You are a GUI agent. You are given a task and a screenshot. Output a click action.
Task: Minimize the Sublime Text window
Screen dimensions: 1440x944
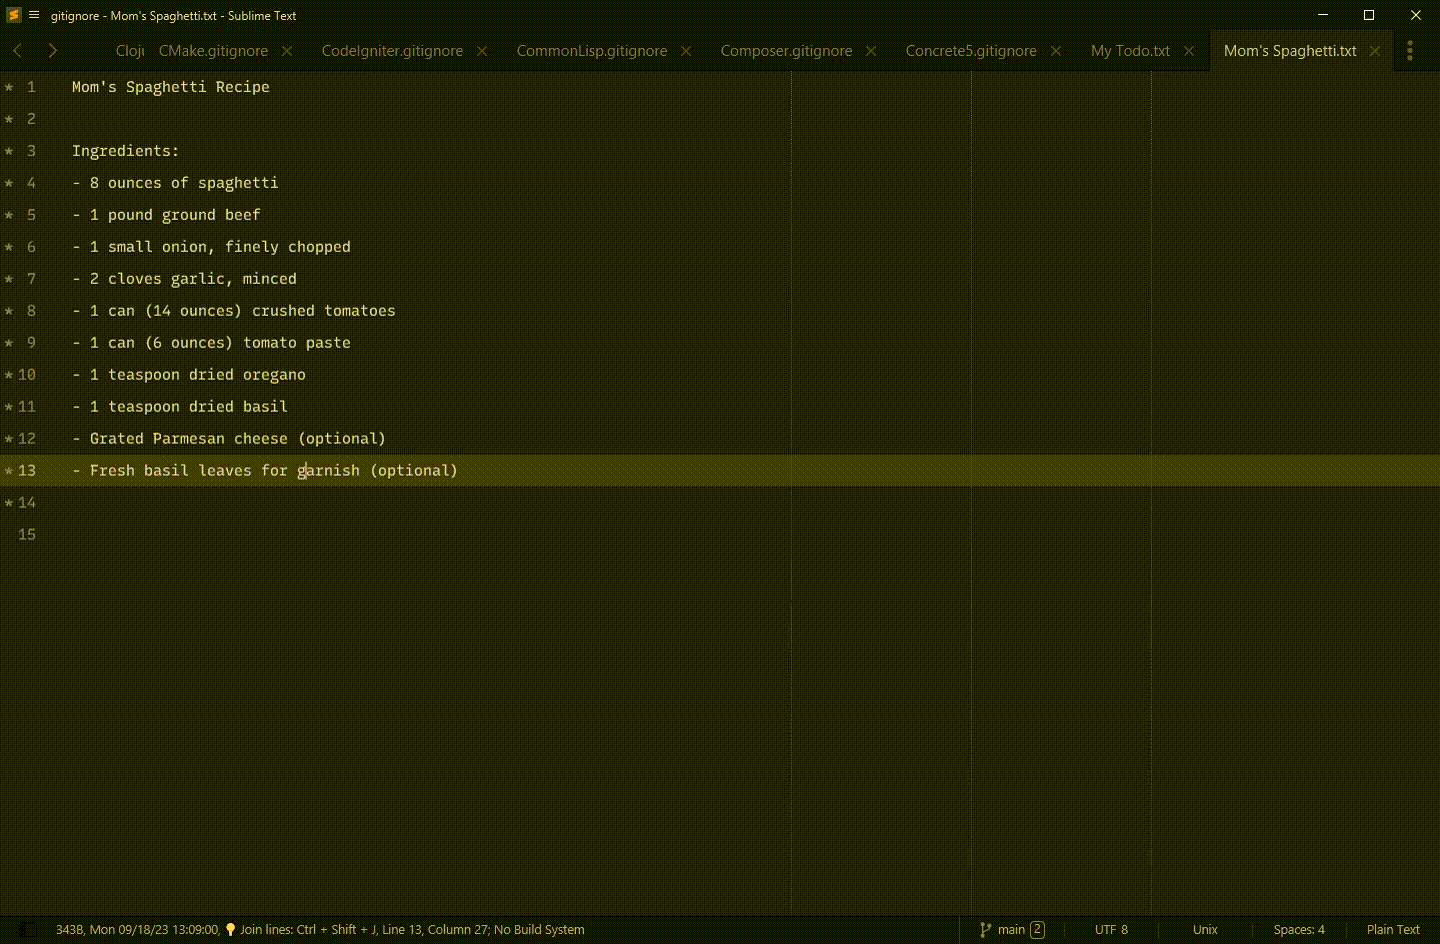pyautogui.click(x=1323, y=15)
